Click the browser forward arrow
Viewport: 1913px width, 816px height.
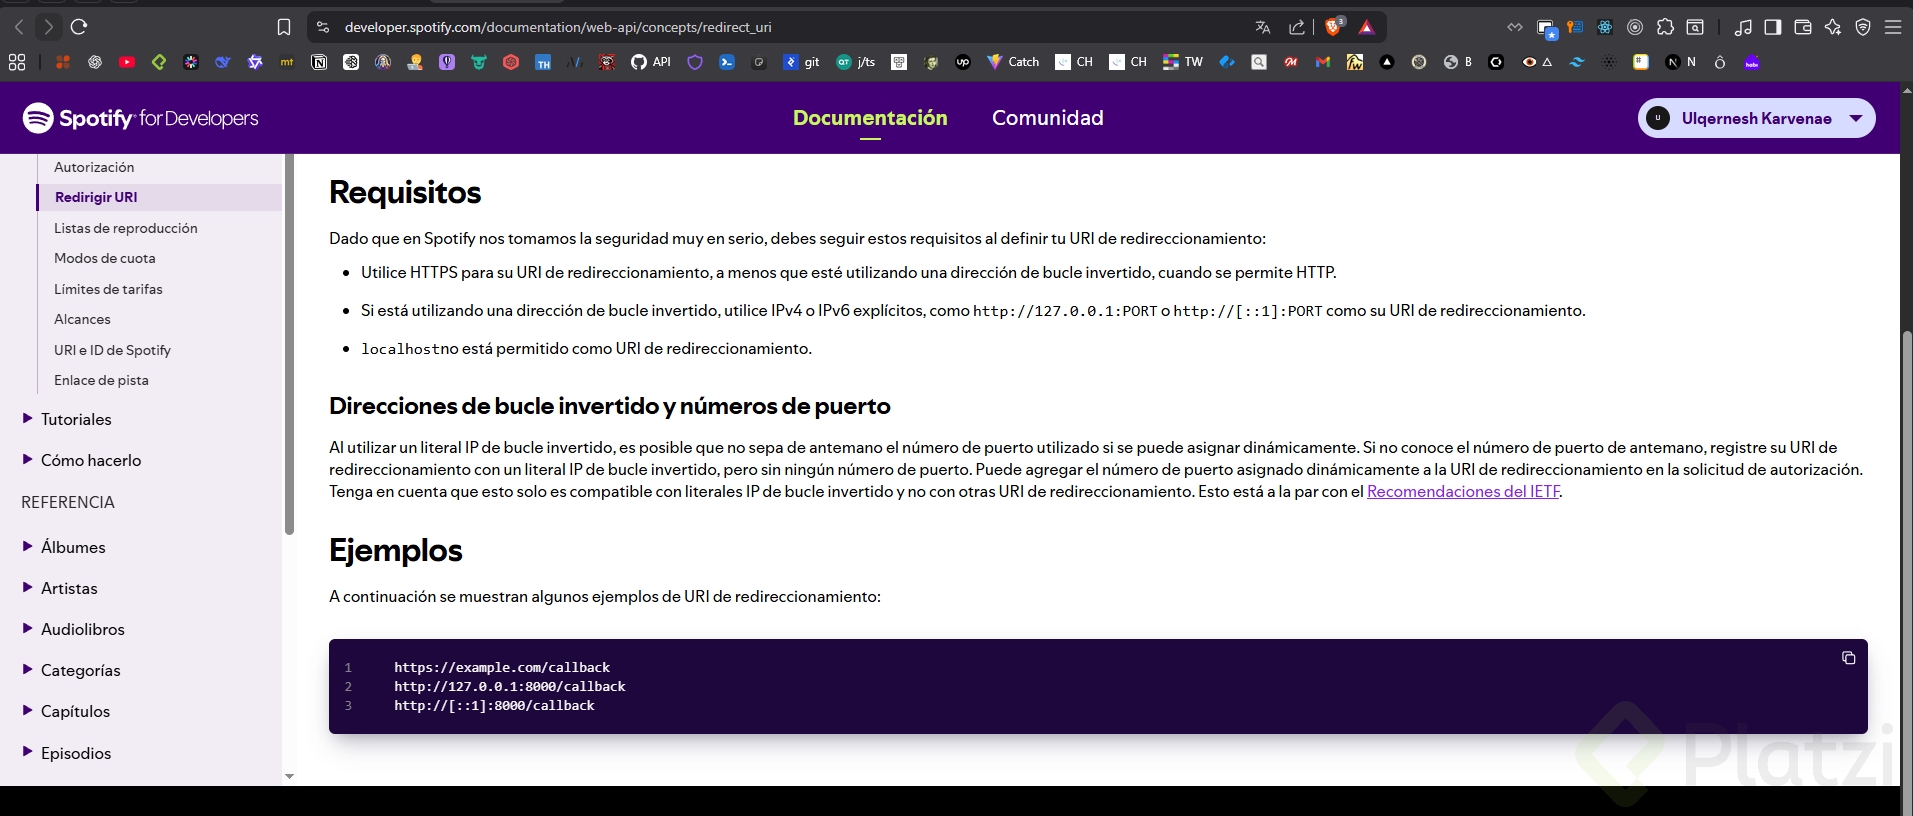(48, 27)
